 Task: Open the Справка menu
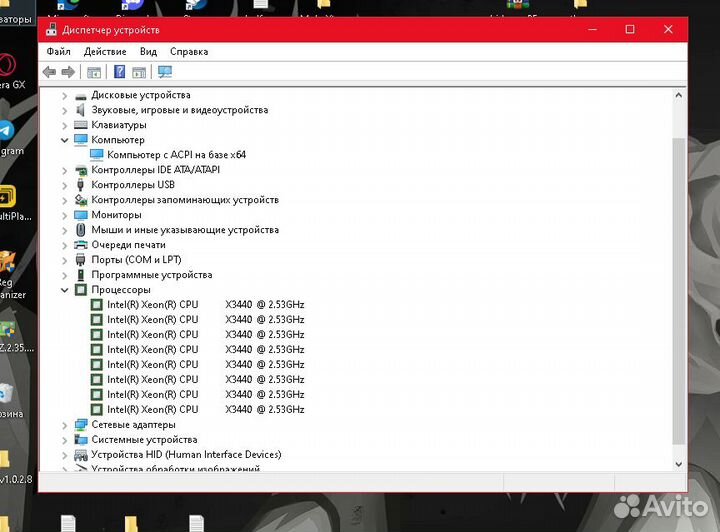pyautogui.click(x=189, y=51)
